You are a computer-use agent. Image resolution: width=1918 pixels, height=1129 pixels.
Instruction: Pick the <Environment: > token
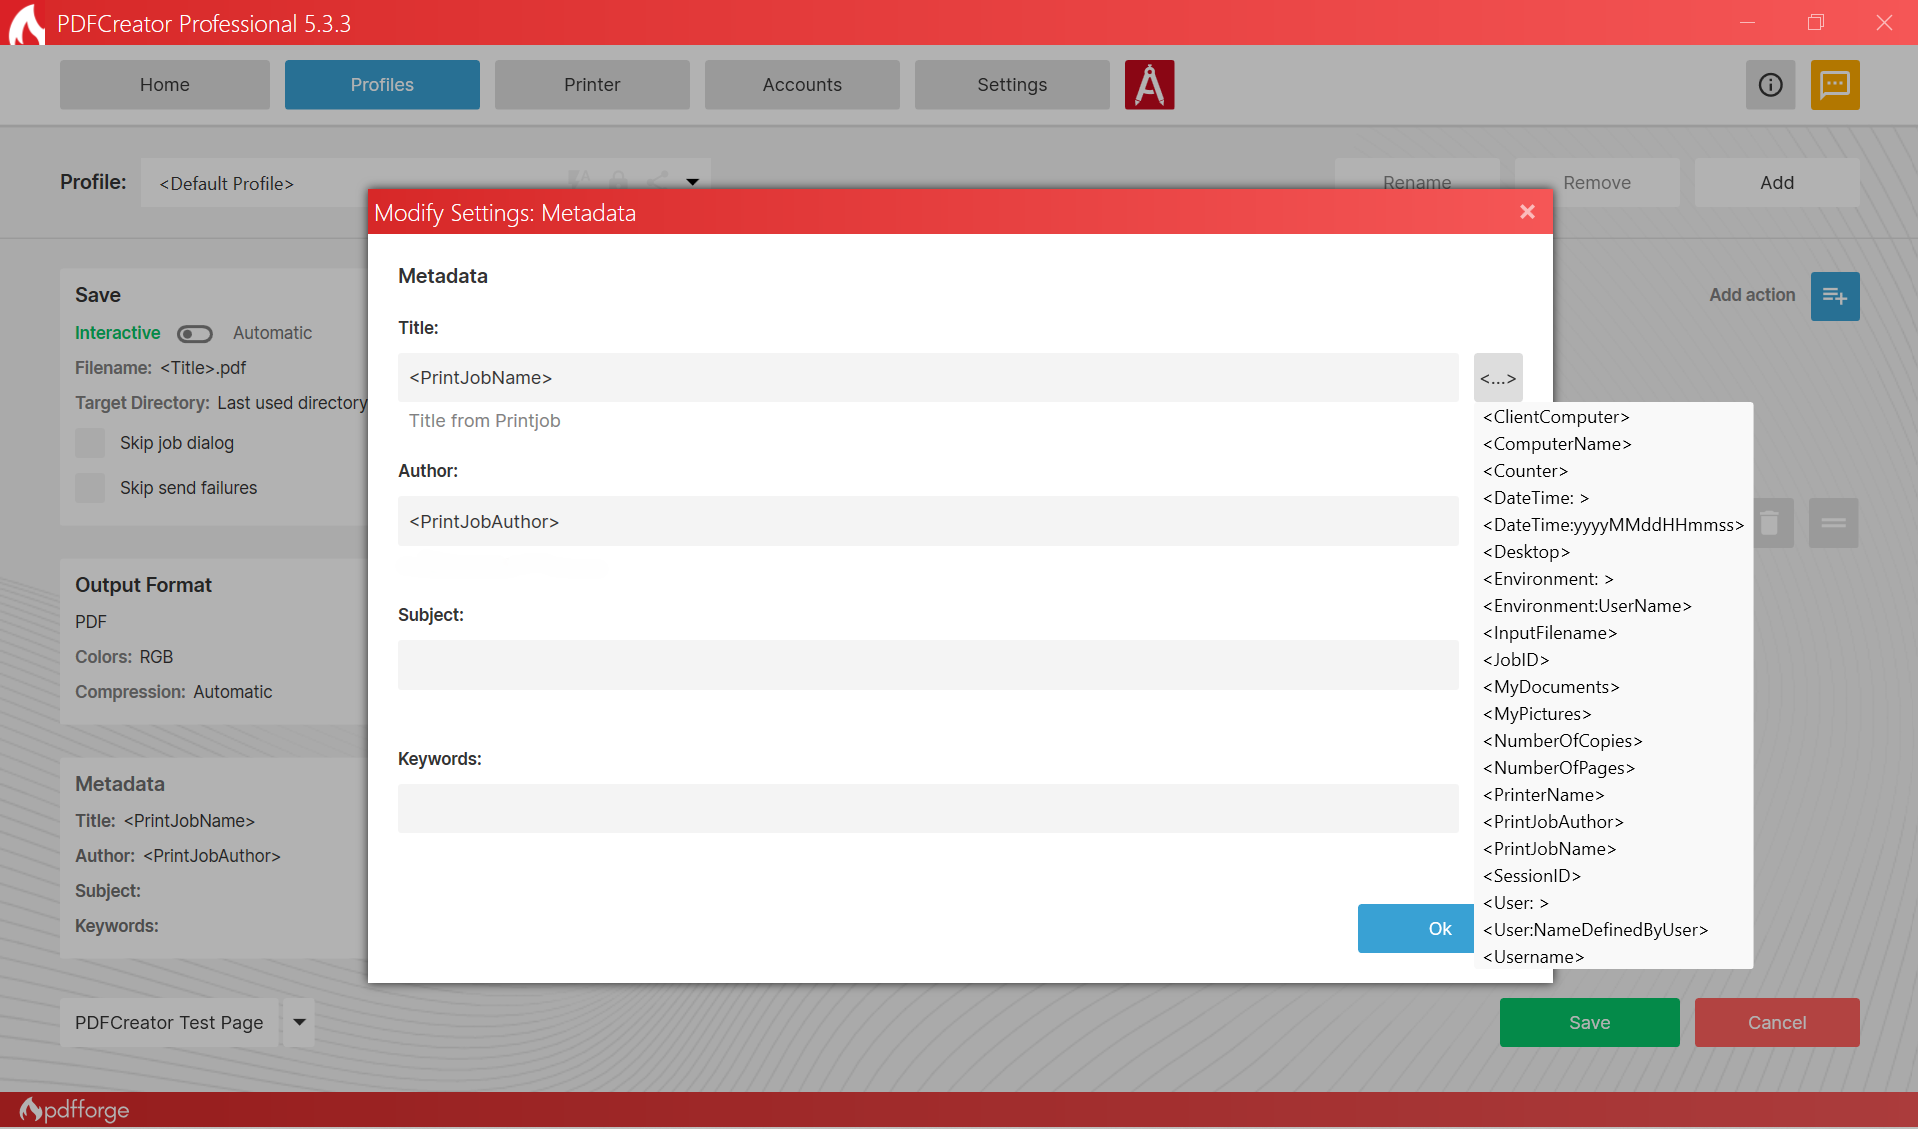pos(1548,579)
